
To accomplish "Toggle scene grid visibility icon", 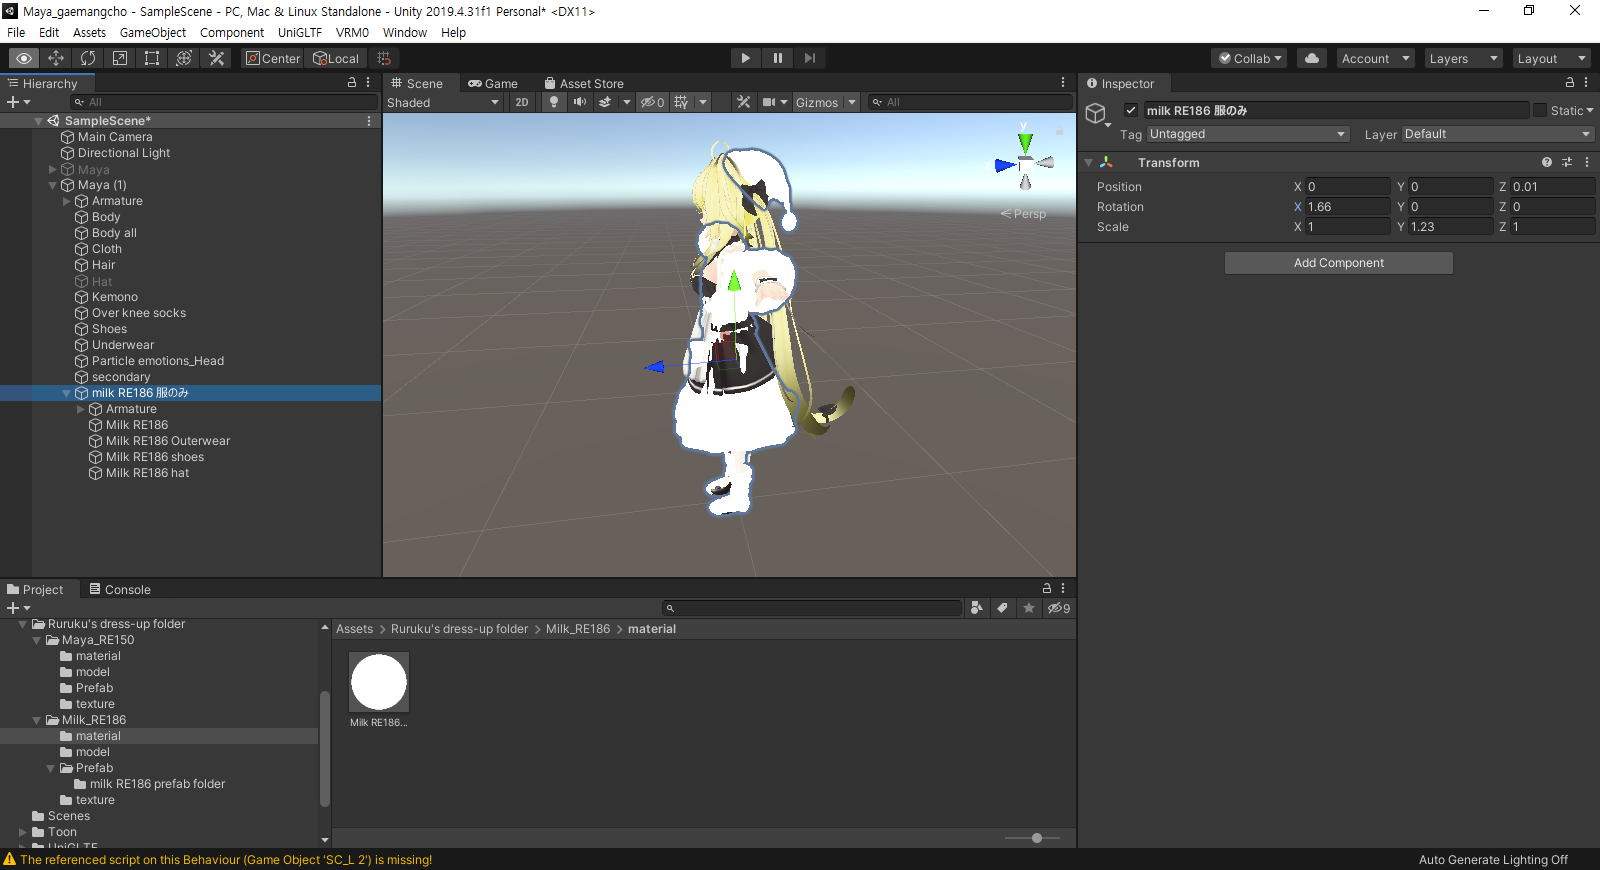I will point(682,102).
